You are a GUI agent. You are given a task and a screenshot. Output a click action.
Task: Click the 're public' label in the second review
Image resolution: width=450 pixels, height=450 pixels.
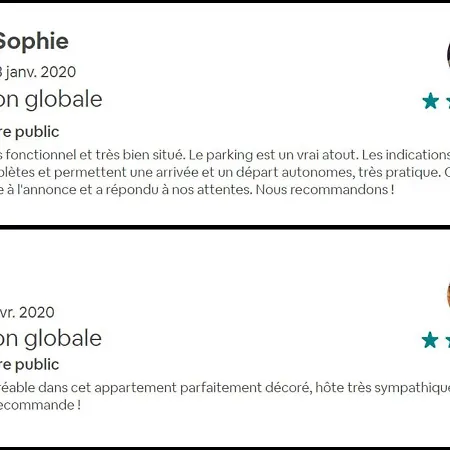tap(29, 365)
